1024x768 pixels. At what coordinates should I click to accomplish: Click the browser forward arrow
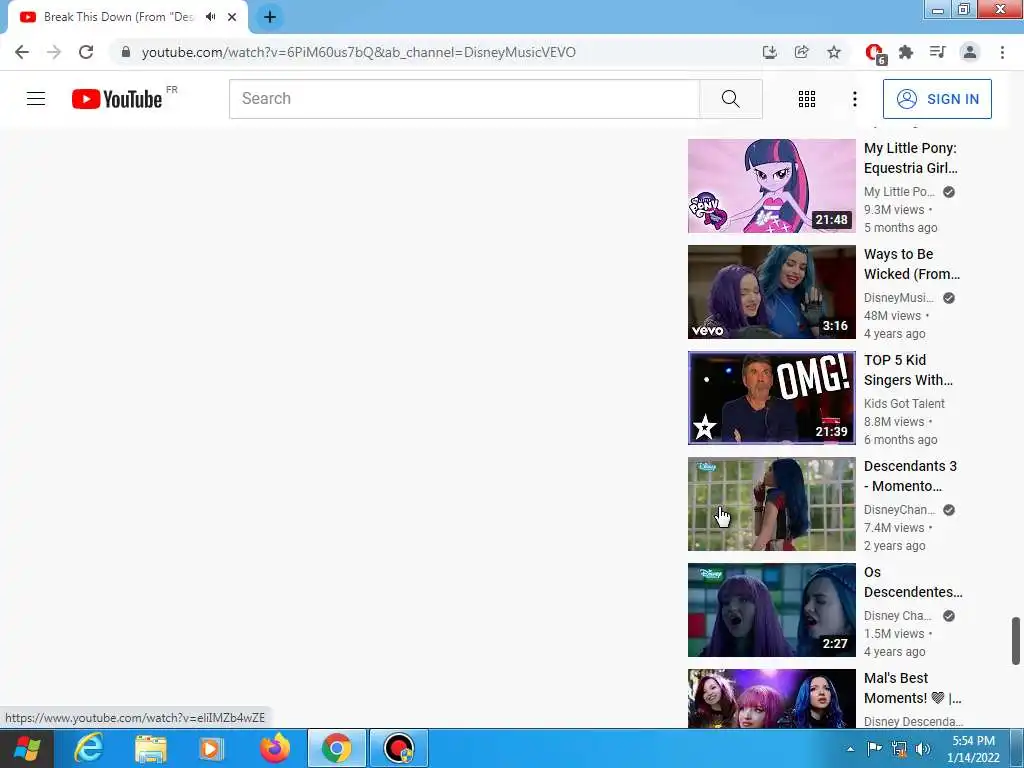[54, 52]
